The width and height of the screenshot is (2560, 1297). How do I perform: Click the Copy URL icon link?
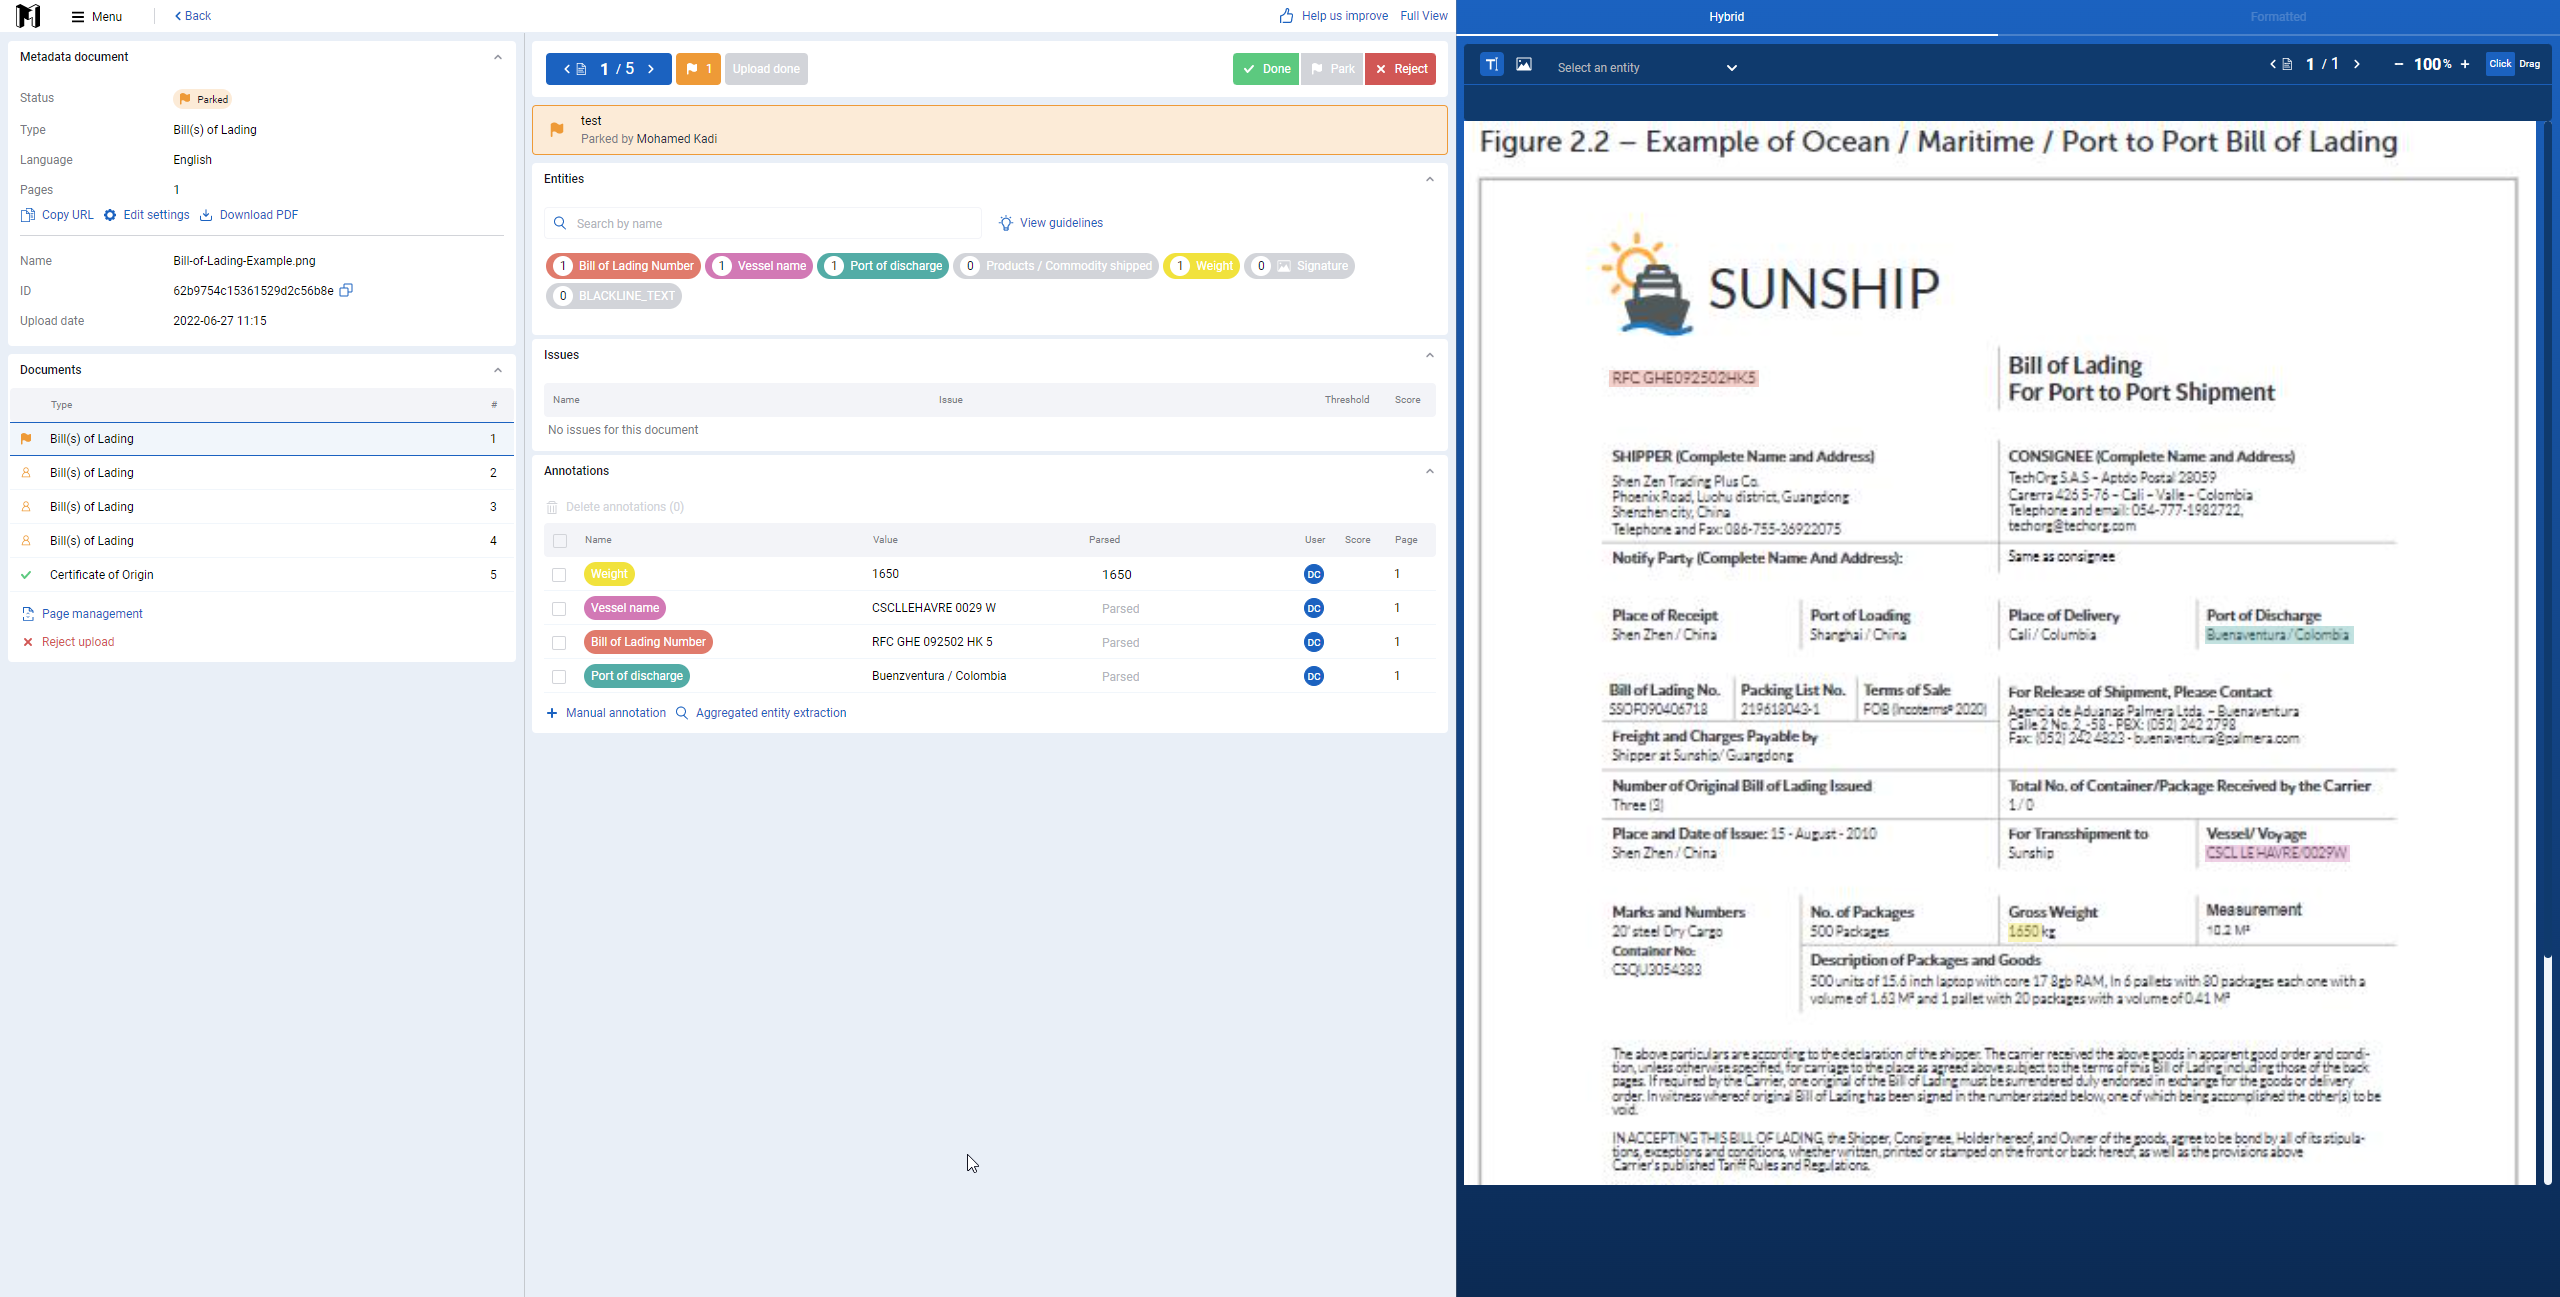coord(57,215)
